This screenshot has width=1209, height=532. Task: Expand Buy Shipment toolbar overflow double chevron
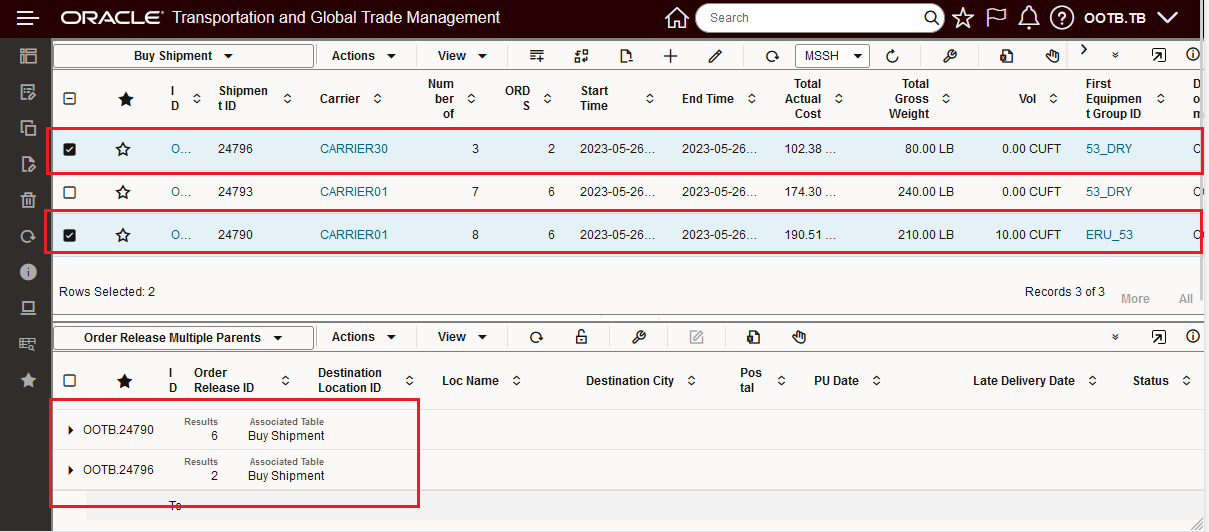tap(1115, 56)
